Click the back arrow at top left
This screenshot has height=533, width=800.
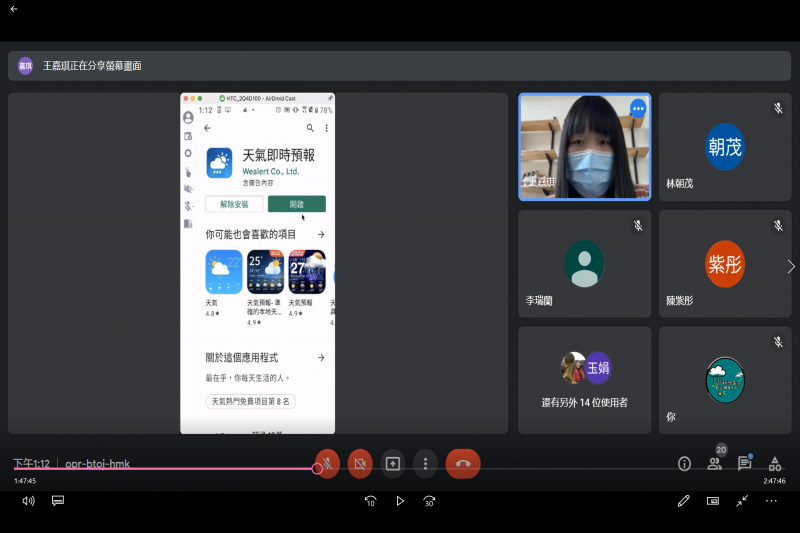click(x=14, y=9)
